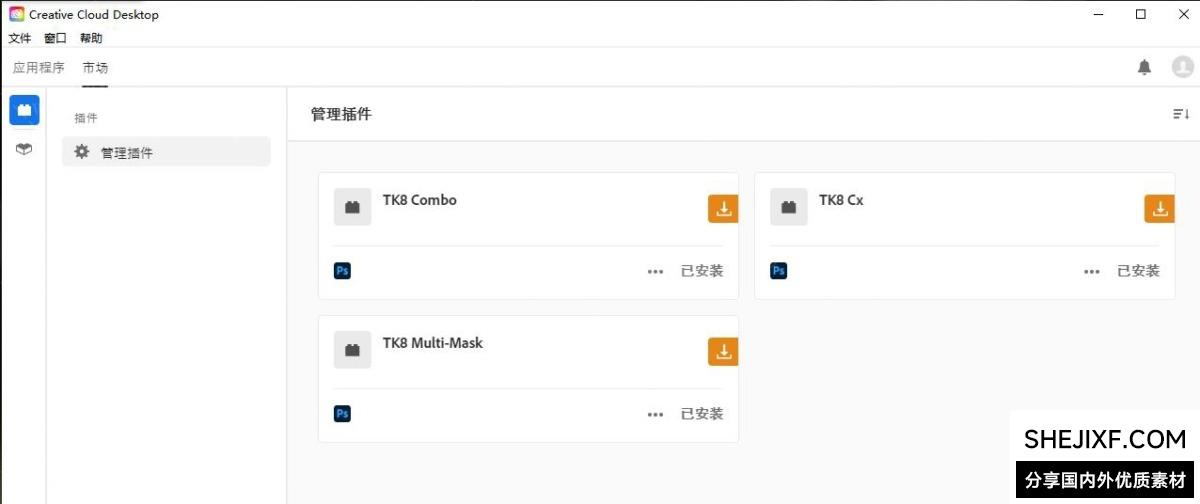Open more options for TK8 Cx
The image size is (1200, 504).
(x=1091, y=271)
